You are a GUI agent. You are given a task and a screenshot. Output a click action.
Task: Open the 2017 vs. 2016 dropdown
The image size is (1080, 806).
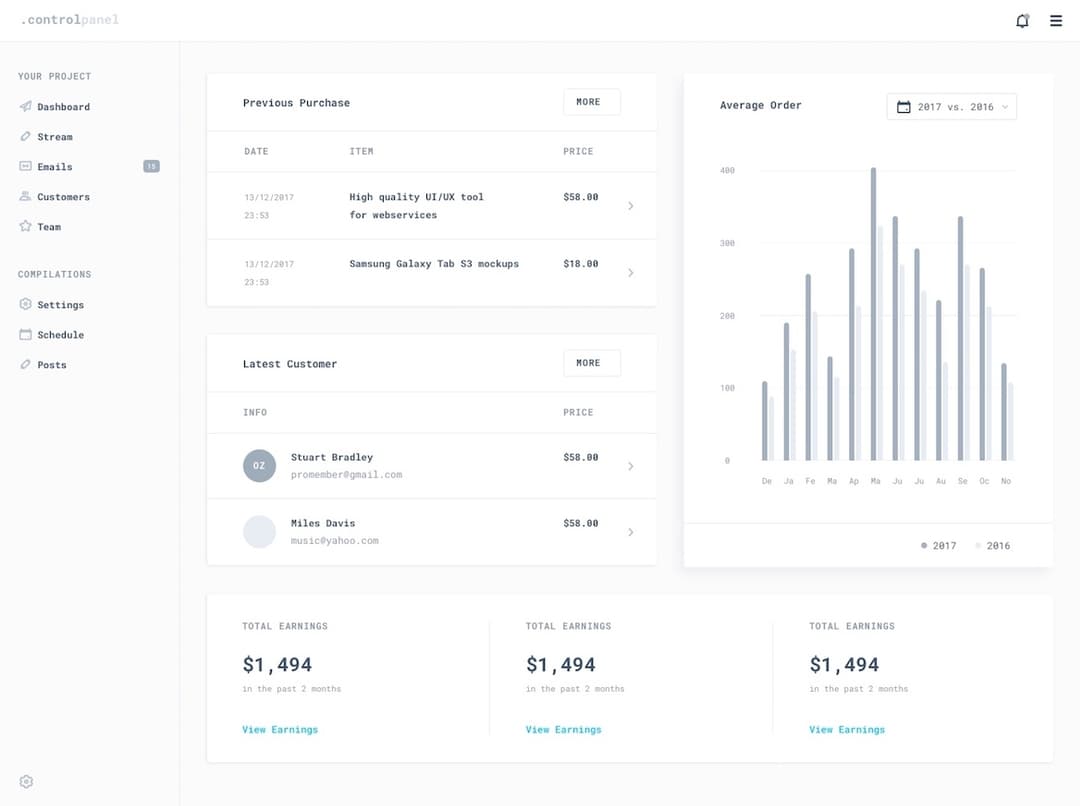click(x=951, y=106)
